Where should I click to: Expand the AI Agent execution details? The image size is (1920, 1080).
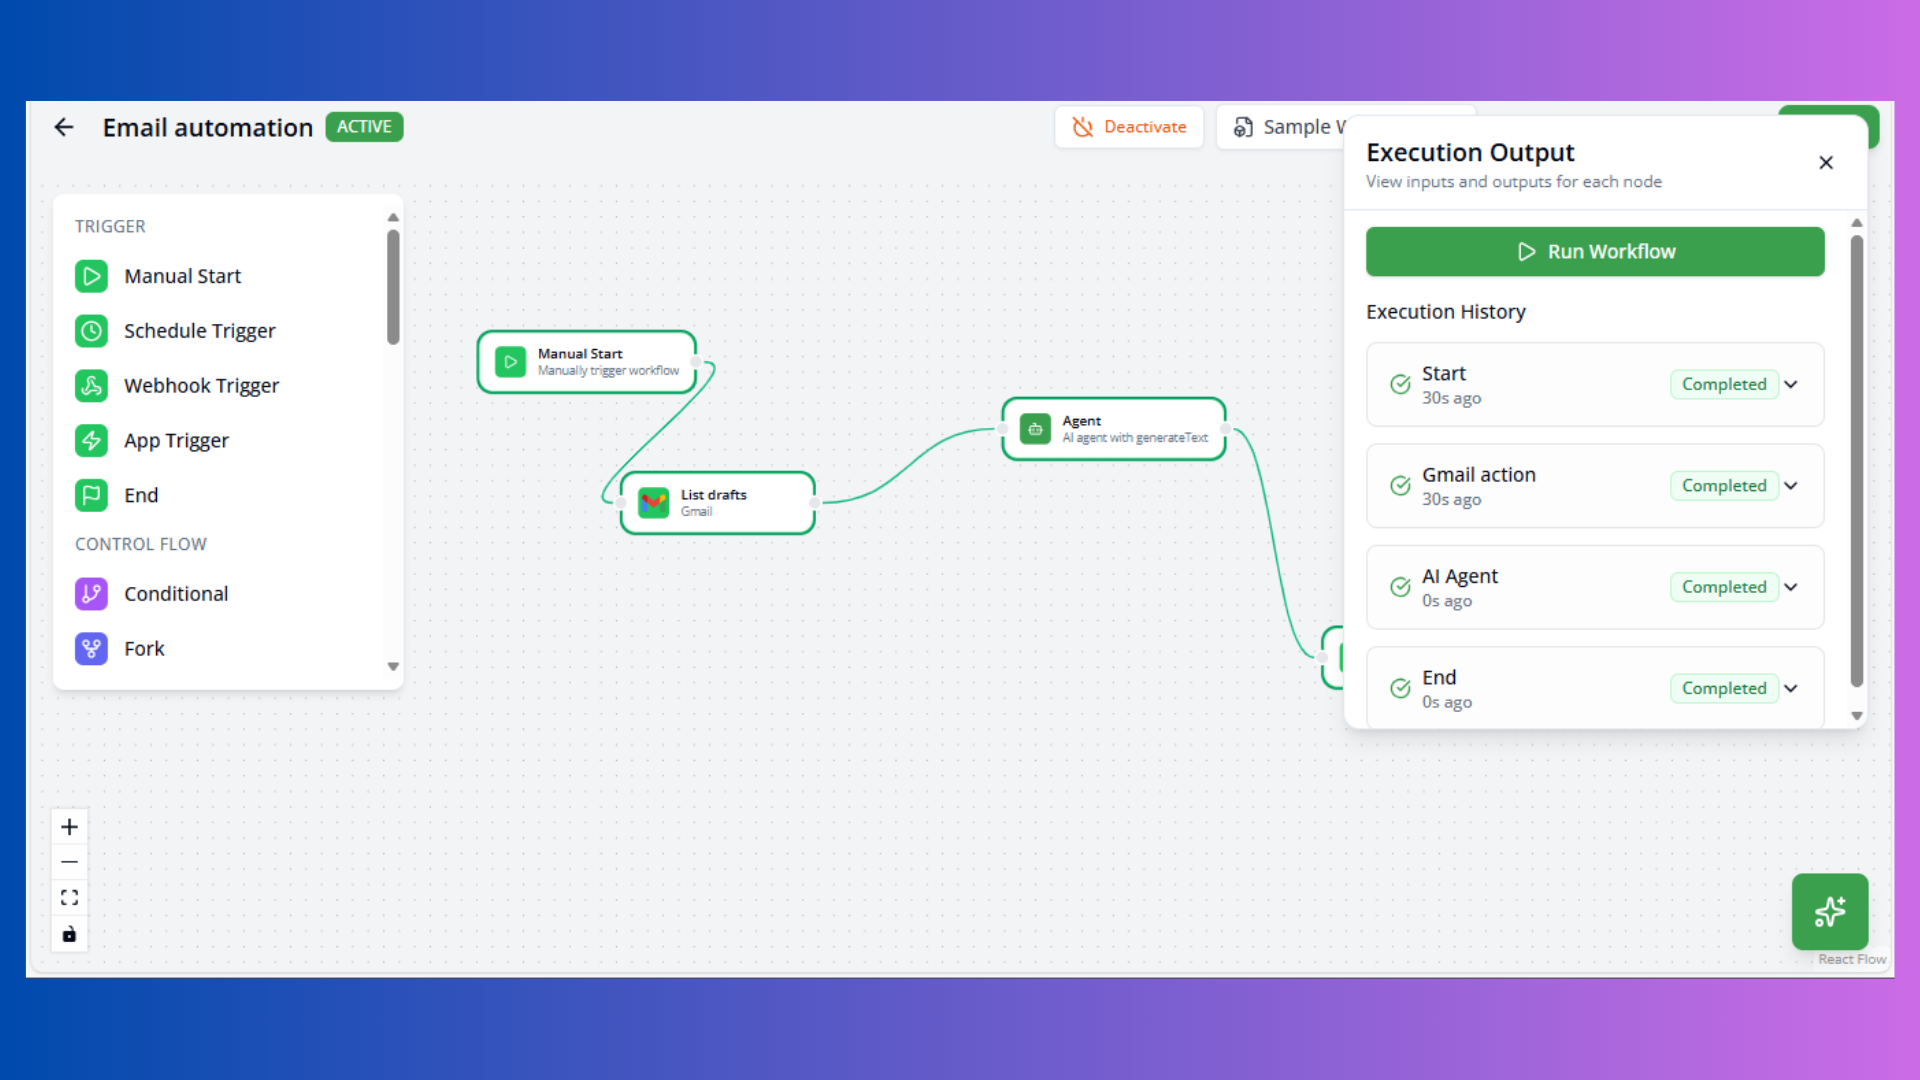point(1790,587)
